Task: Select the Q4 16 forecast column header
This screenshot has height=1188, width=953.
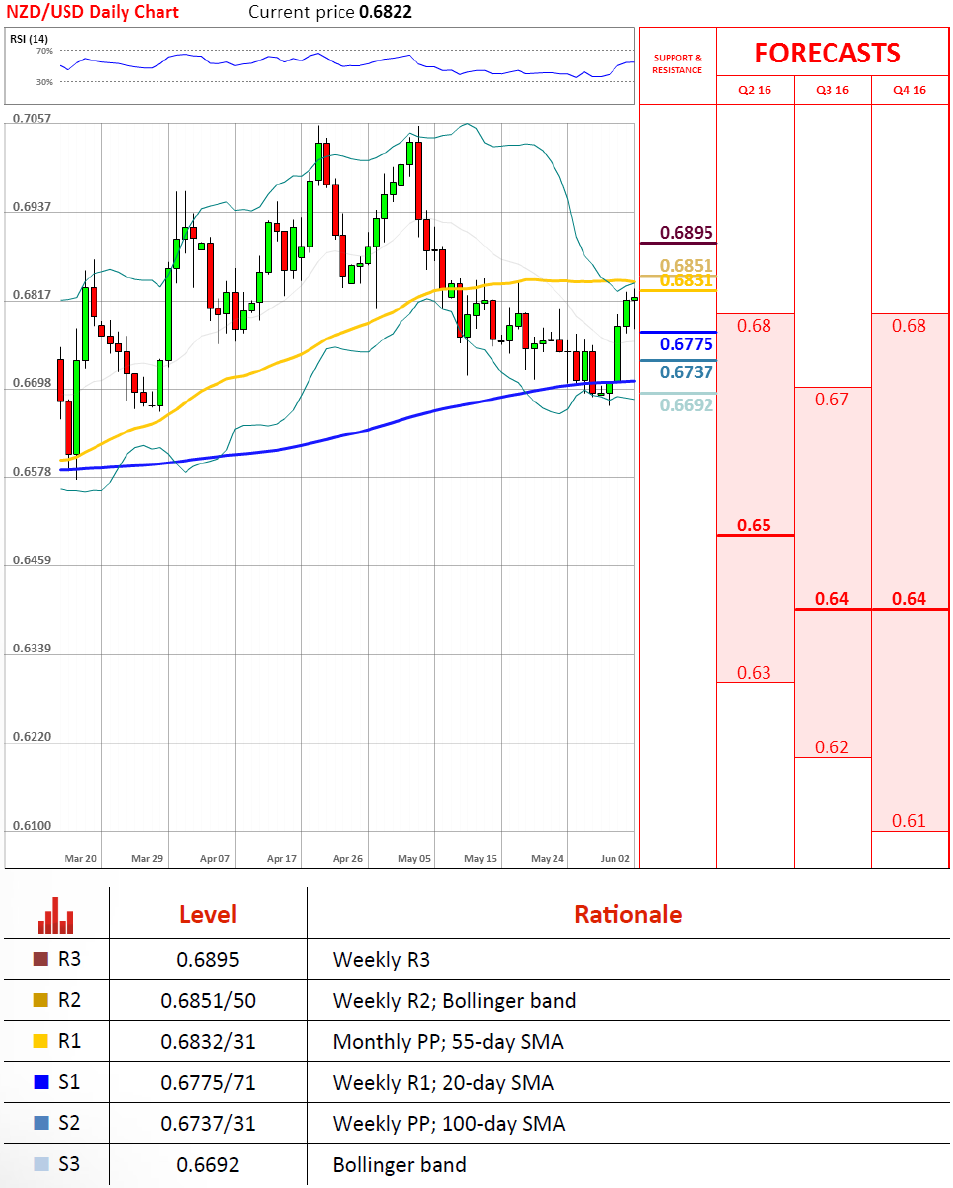Action: pyautogui.click(x=909, y=90)
